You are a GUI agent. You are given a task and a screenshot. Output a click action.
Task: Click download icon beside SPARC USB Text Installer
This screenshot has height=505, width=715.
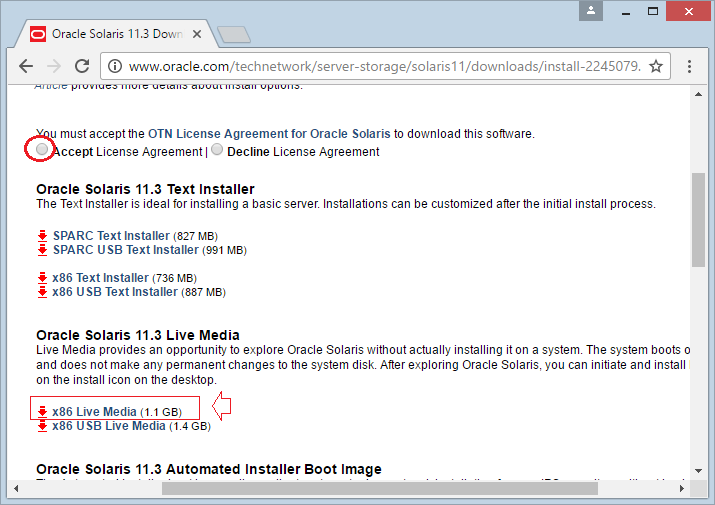tap(42, 250)
